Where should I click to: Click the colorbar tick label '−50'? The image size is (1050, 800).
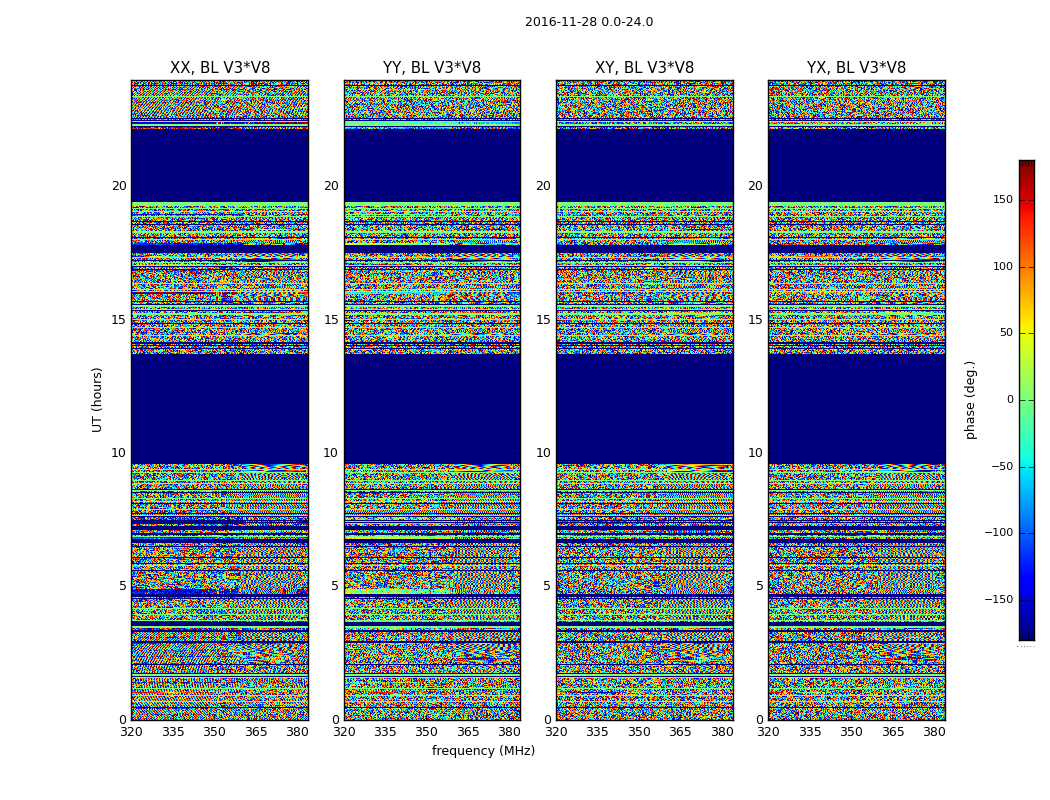[x=1002, y=467]
